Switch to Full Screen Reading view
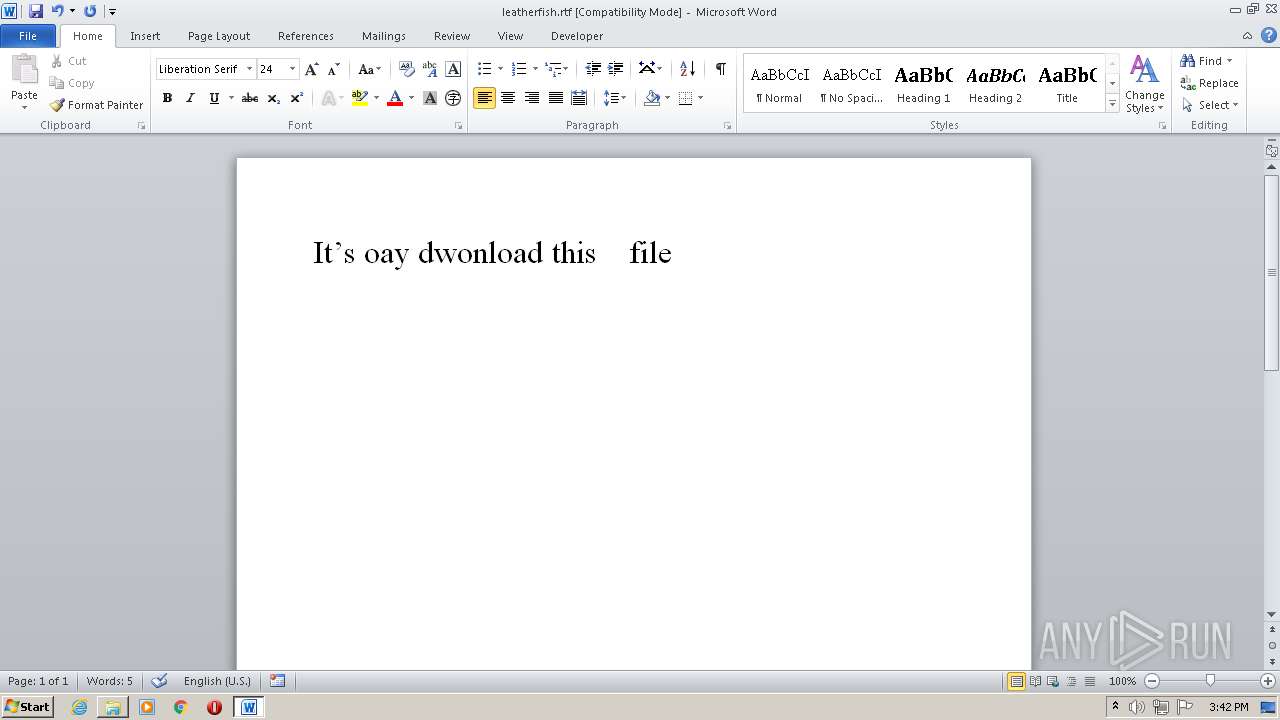The image size is (1280, 720). pos(1034,681)
